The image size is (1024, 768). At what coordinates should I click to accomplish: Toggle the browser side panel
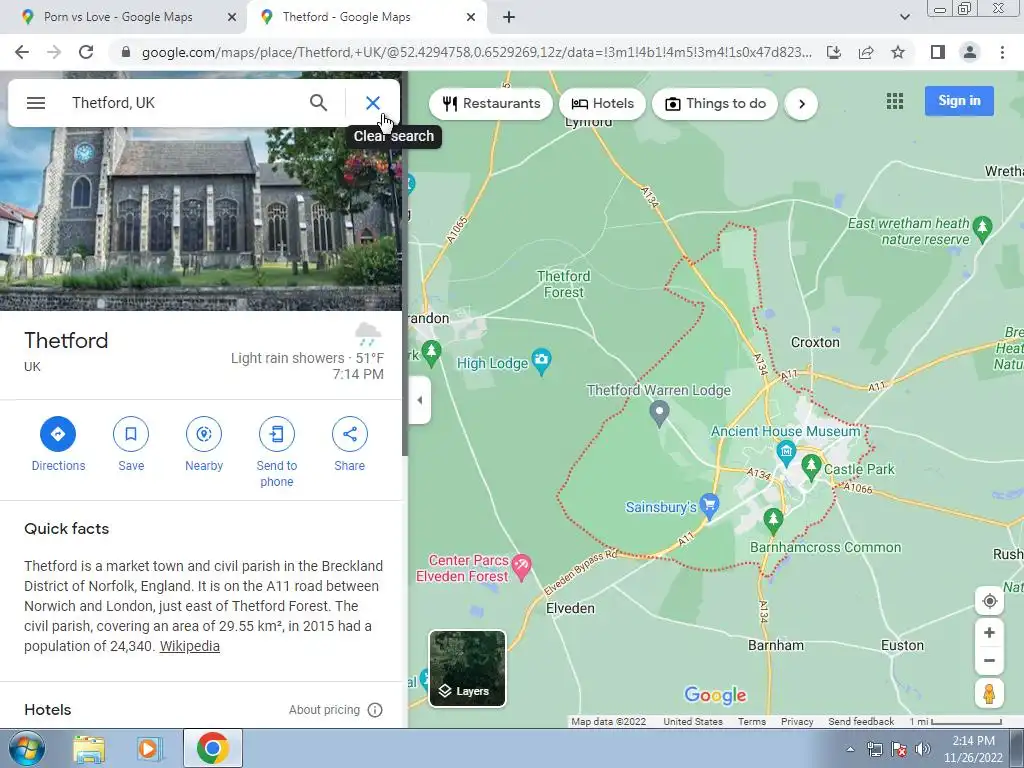tap(938, 52)
